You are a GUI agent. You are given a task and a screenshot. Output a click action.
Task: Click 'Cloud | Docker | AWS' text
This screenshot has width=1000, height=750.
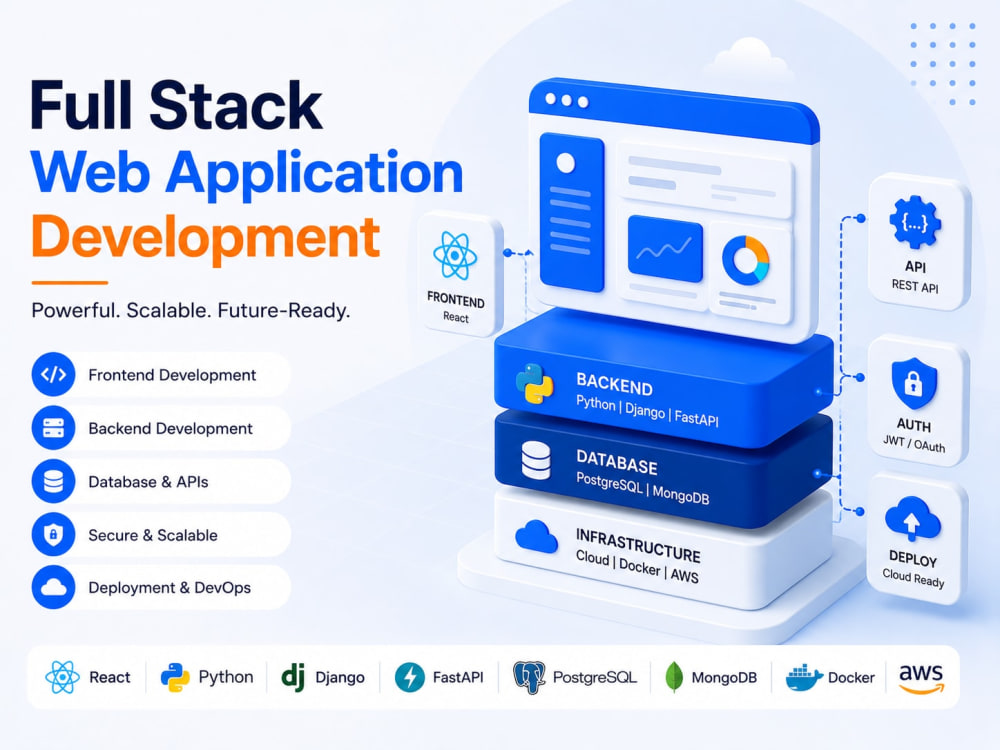pyautogui.click(x=637, y=567)
